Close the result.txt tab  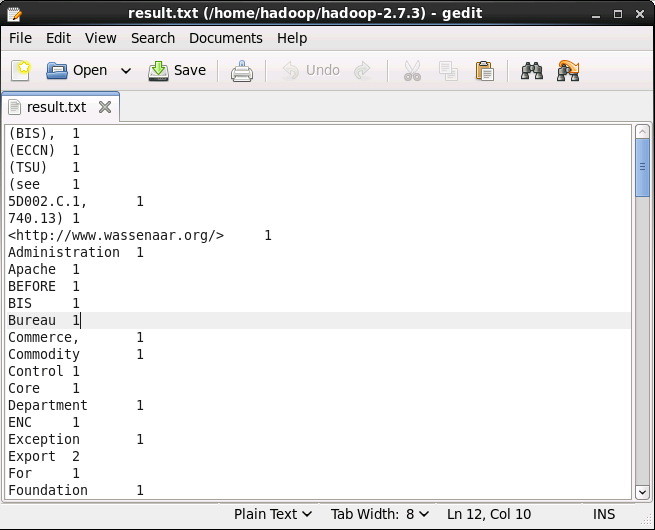click(x=105, y=107)
